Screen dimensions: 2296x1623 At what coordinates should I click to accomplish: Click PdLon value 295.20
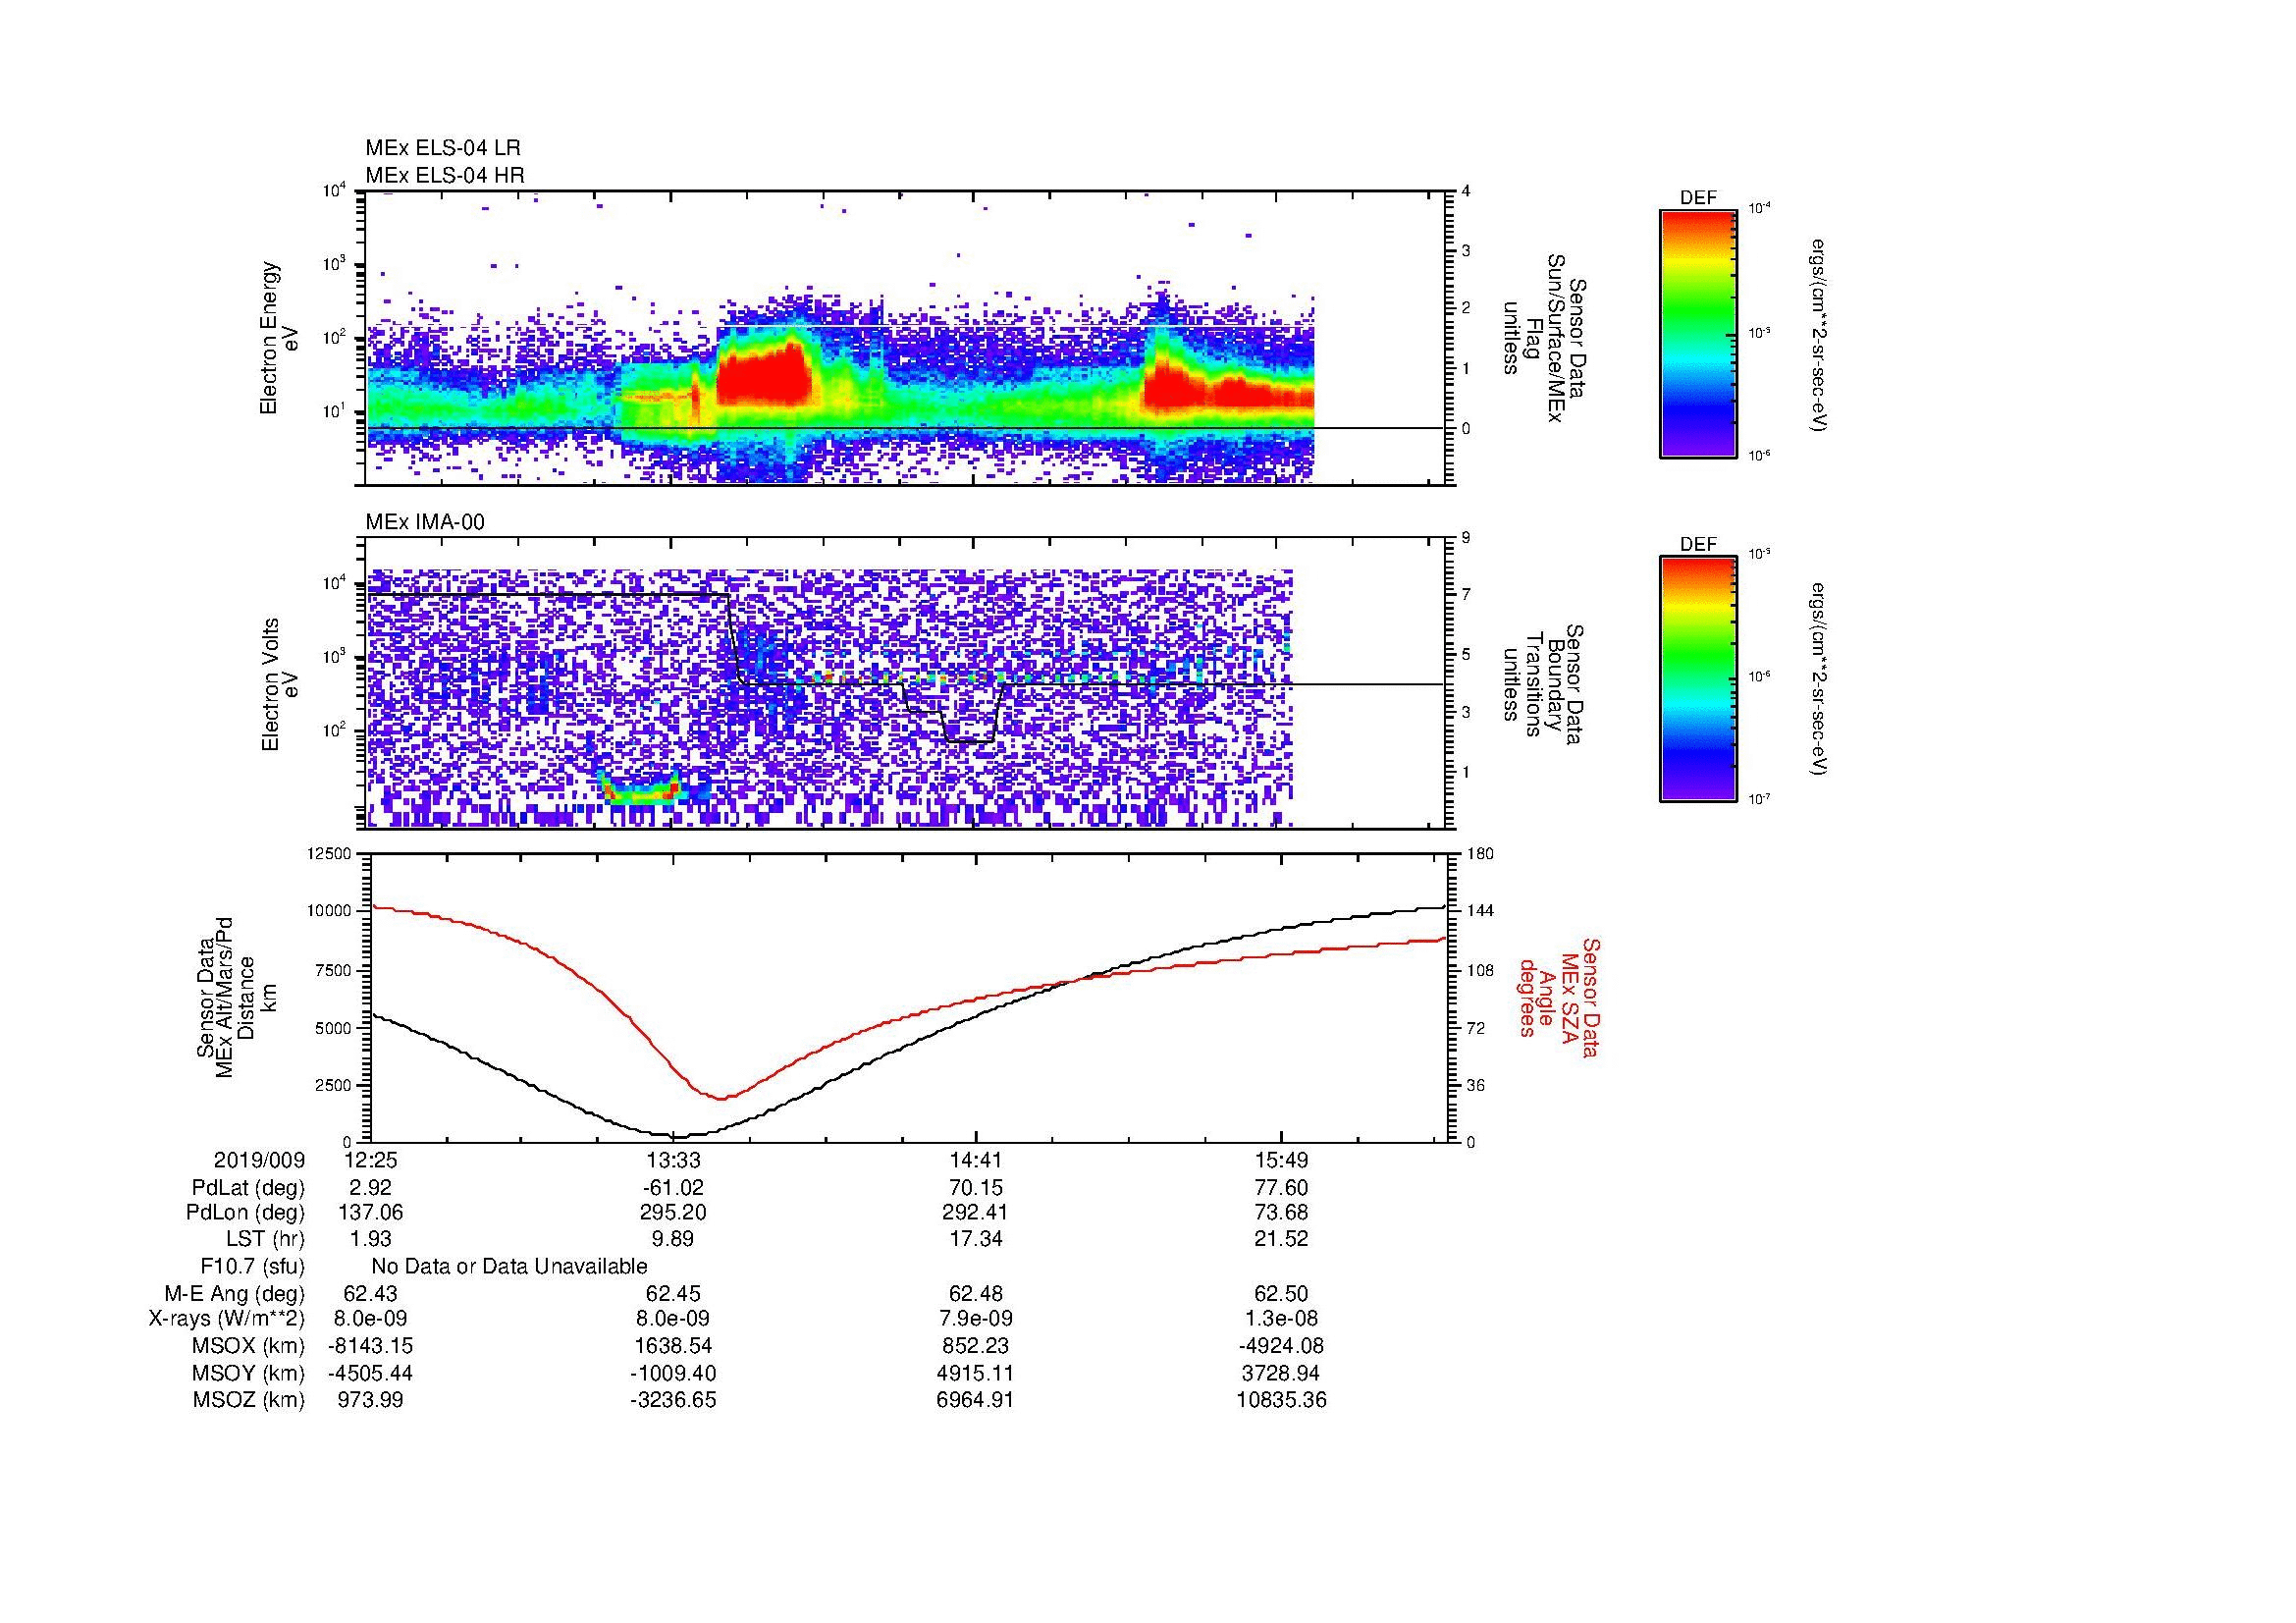(673, 1213)
